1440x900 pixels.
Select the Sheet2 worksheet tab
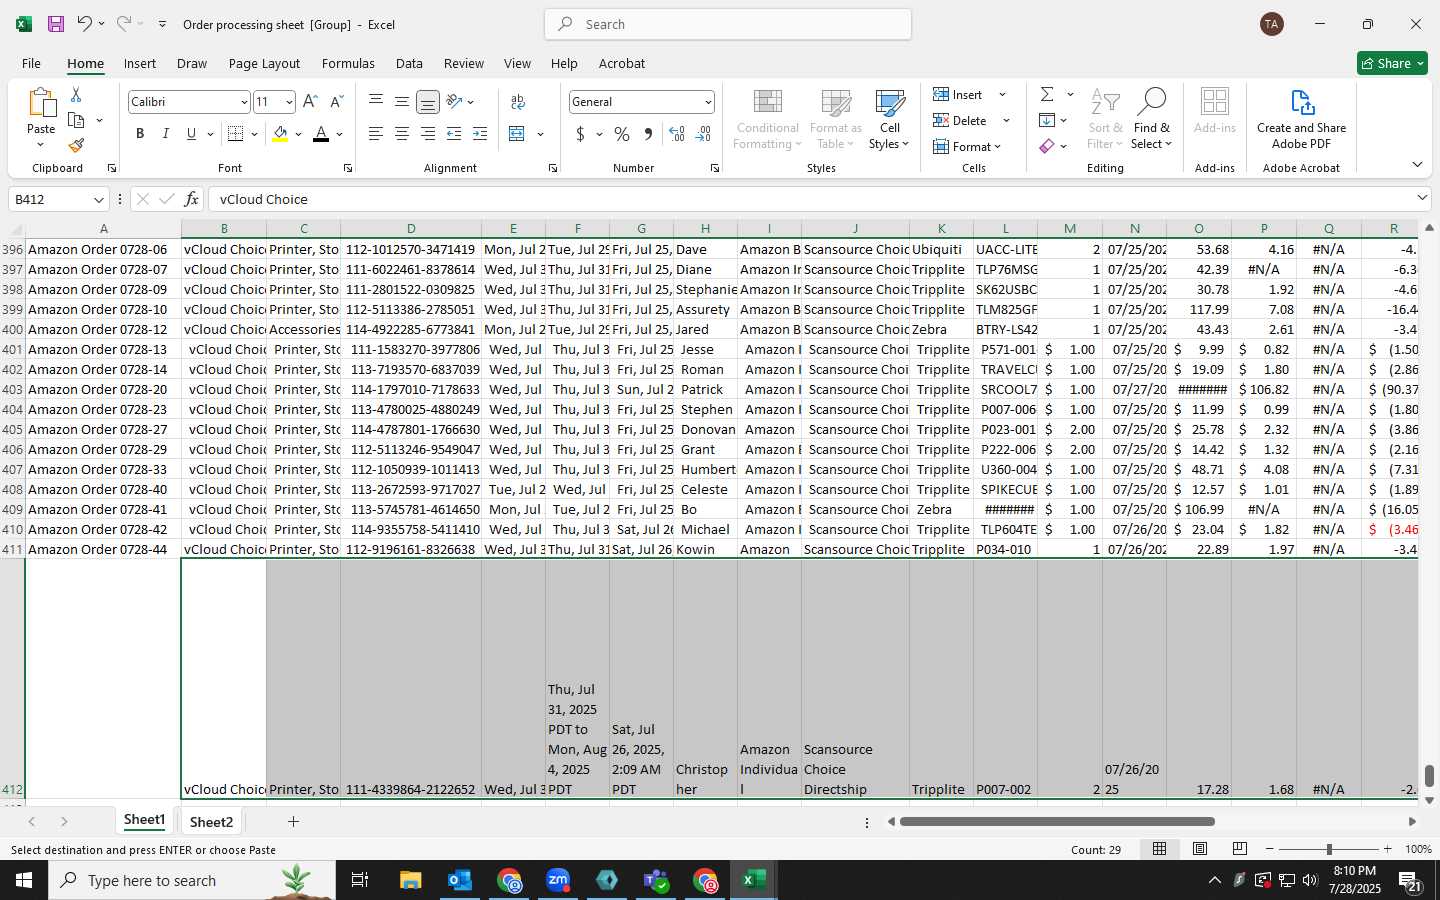pos(211,822)
